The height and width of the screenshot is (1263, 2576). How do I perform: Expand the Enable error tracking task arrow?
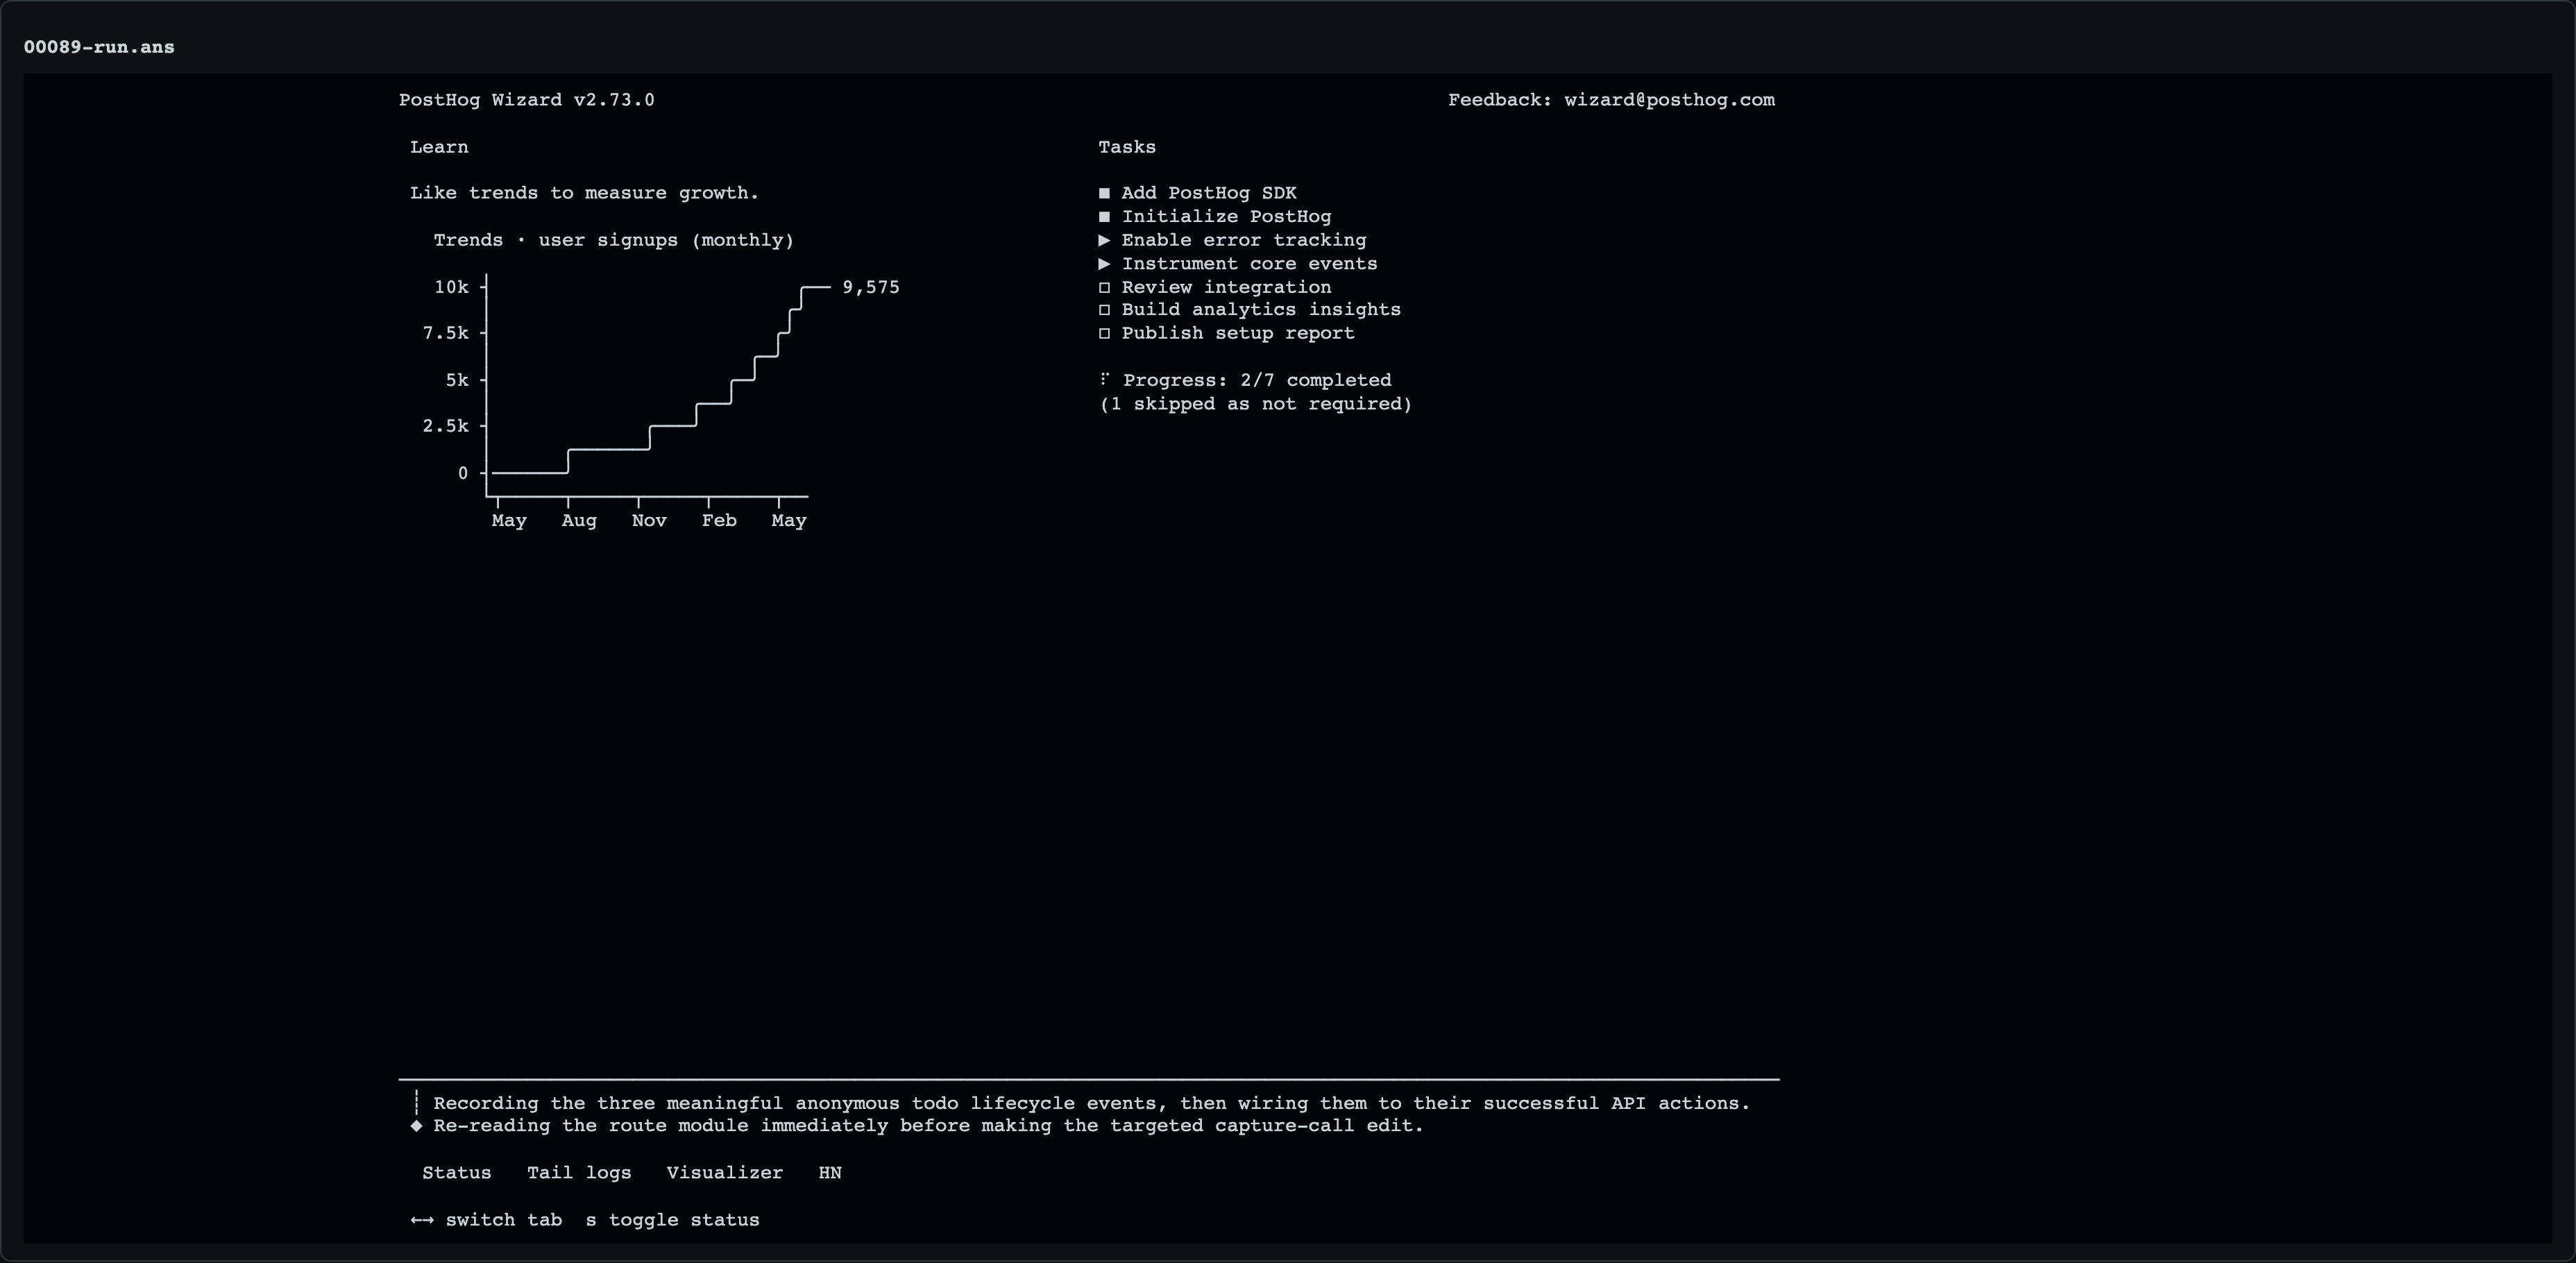[1104, 240]
